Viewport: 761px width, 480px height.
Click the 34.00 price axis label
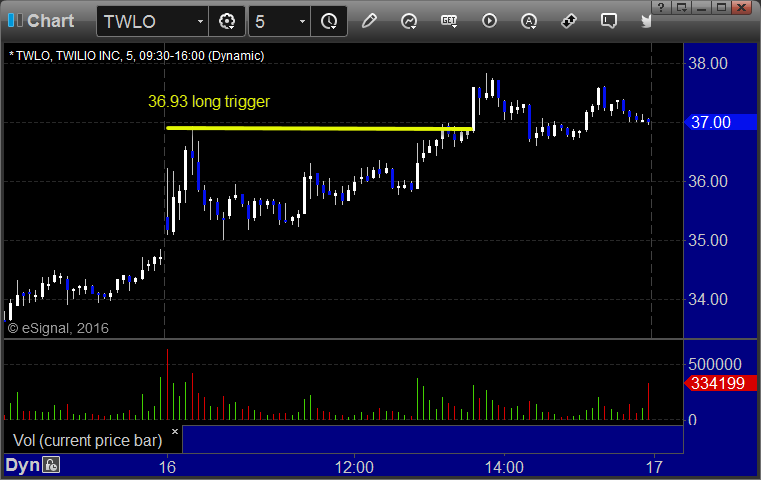coord(708,299)
